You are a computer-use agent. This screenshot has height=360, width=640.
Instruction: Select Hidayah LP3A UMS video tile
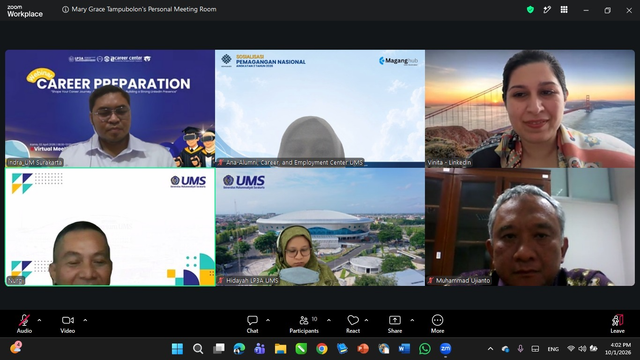(x=320, y=227)
